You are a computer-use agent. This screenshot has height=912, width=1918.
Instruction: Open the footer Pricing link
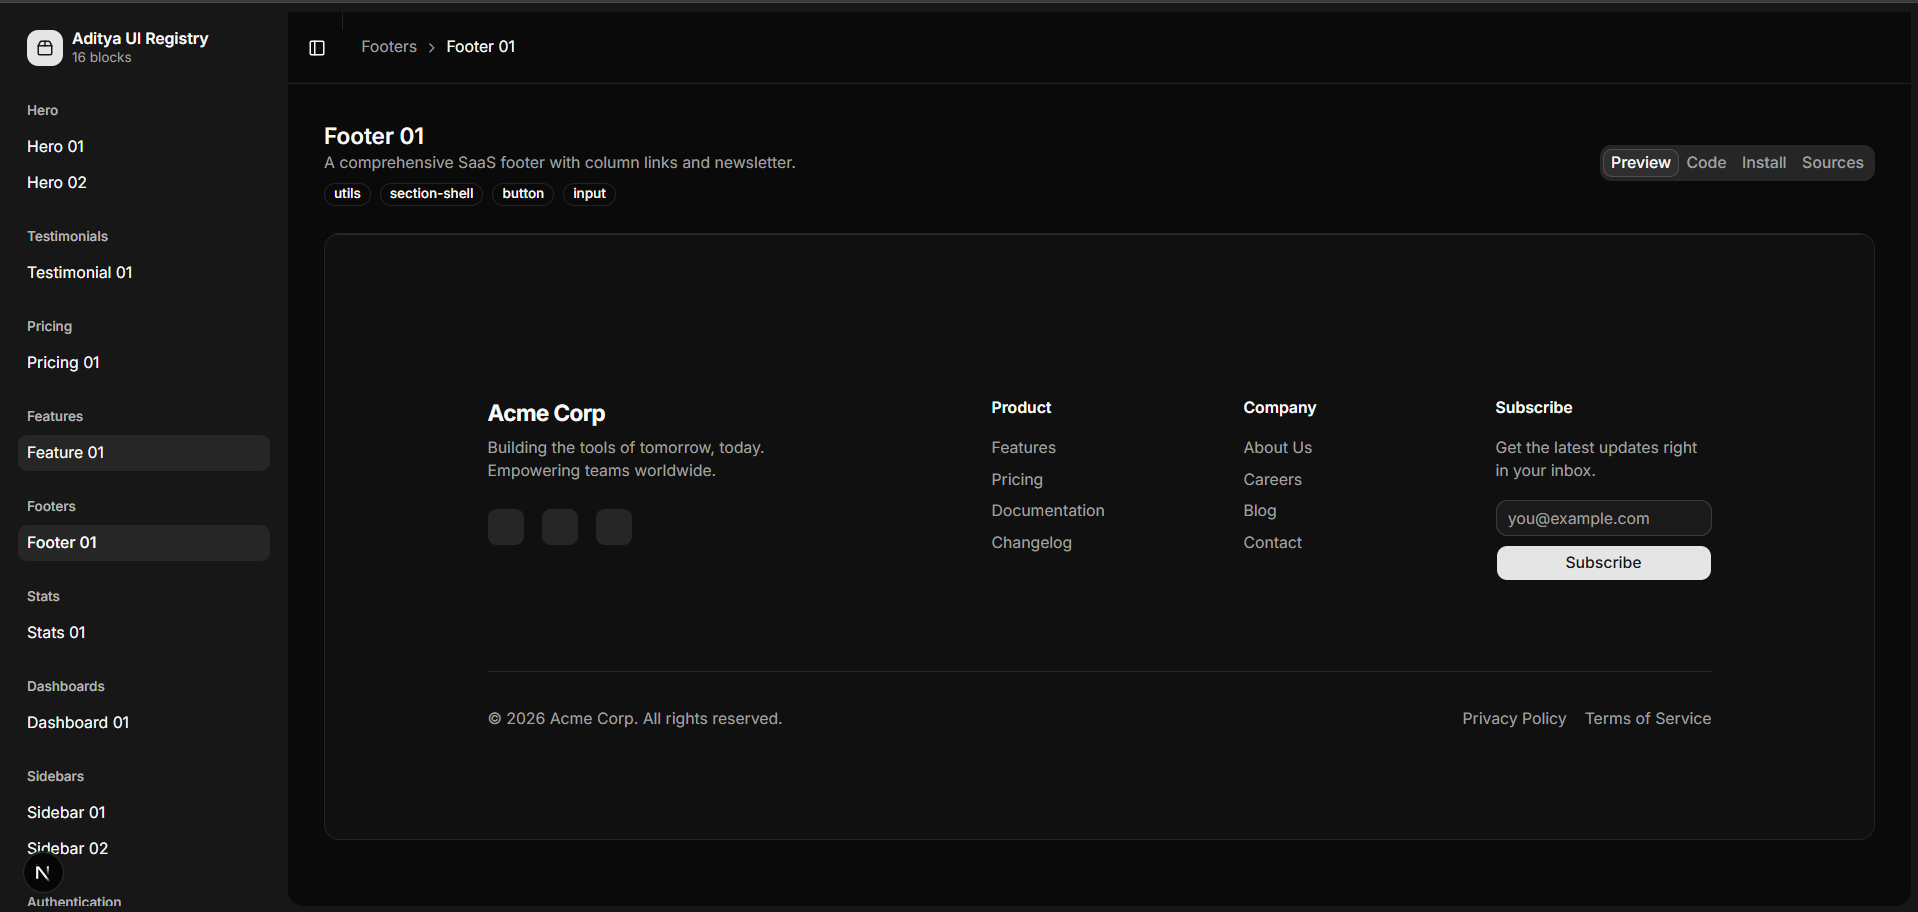click(x=1017, y=480)
